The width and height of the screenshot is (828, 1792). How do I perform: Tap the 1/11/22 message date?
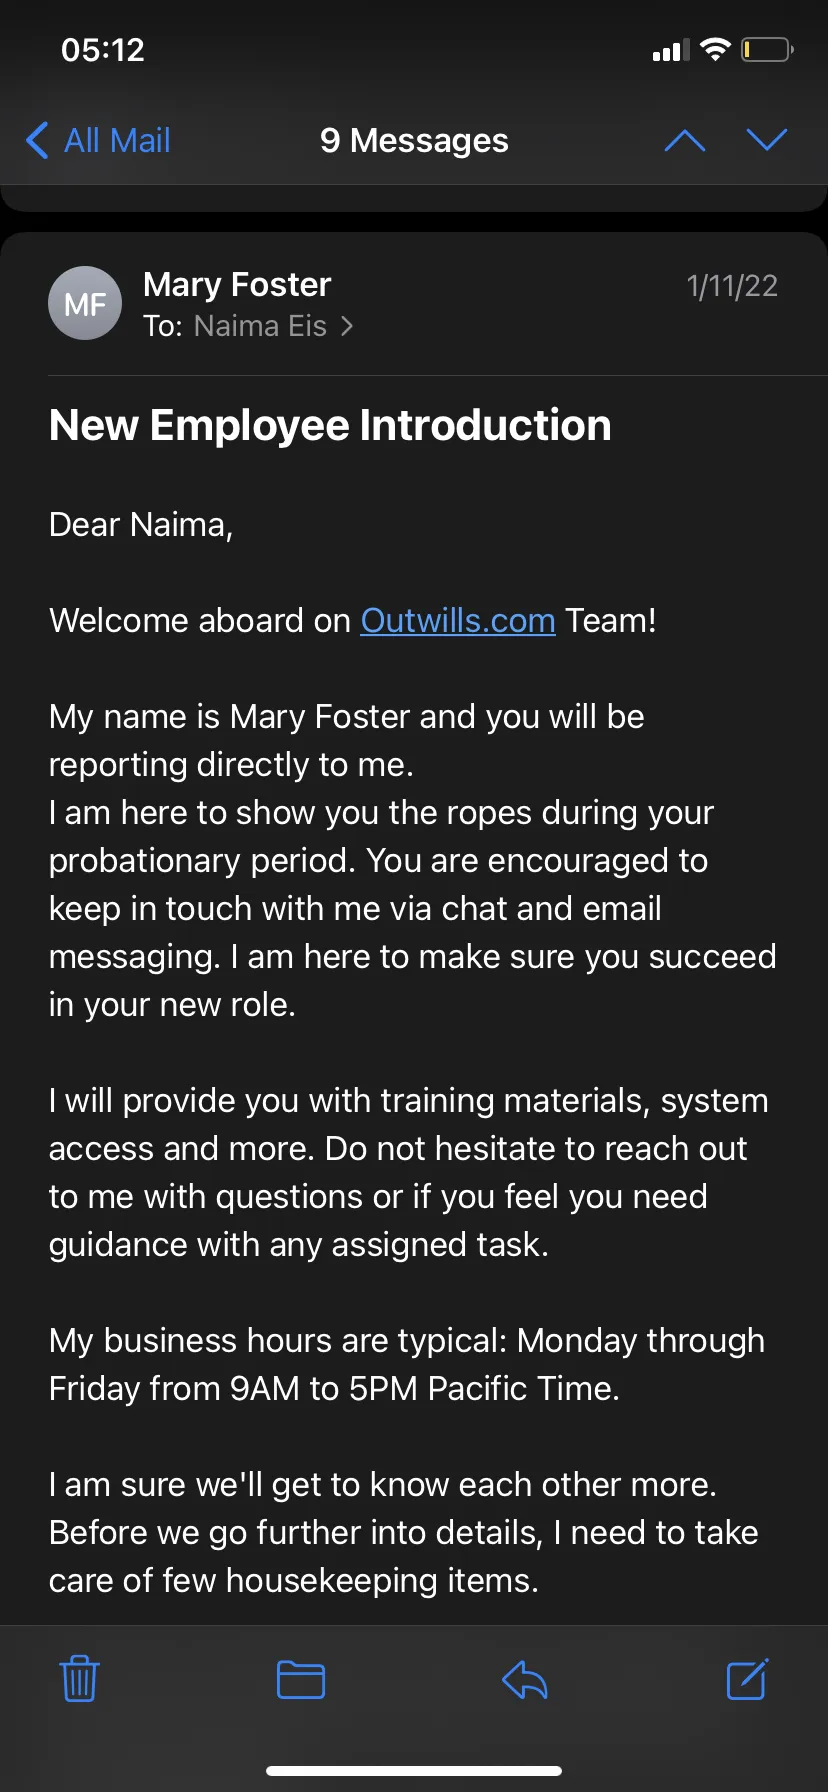click(x=732, y=286)
